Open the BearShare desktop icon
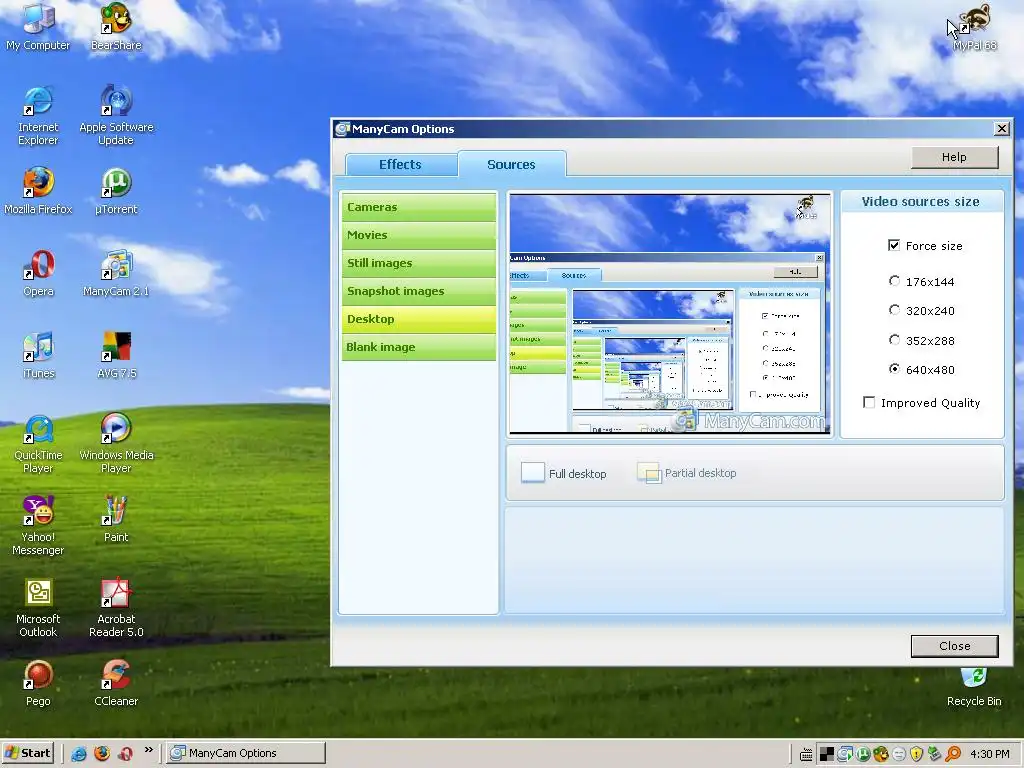The height and width of the screenshot is (768, 1024). (x=116, y=26)
